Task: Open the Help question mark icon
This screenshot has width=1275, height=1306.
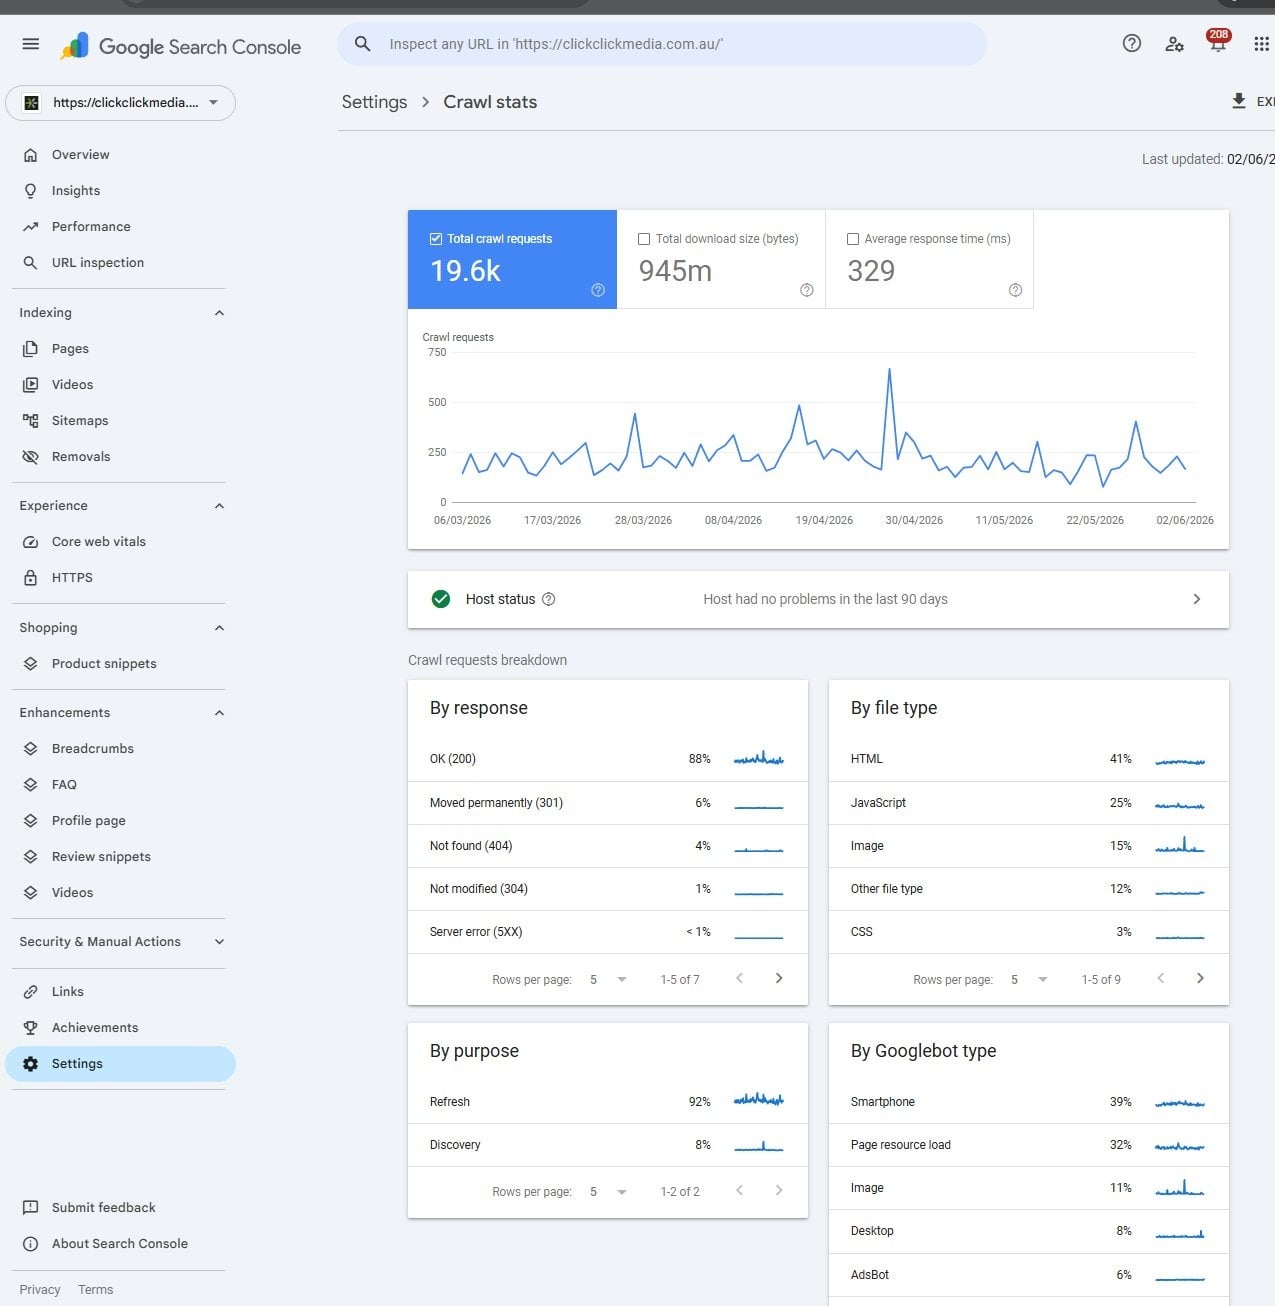Action: (x=1131, y=43)
